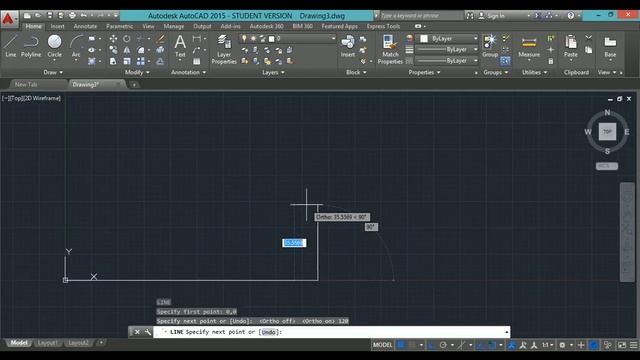Cancel command with X on command line
The width and height of the screenshot is (640, 360).
(x=137, y=332)
